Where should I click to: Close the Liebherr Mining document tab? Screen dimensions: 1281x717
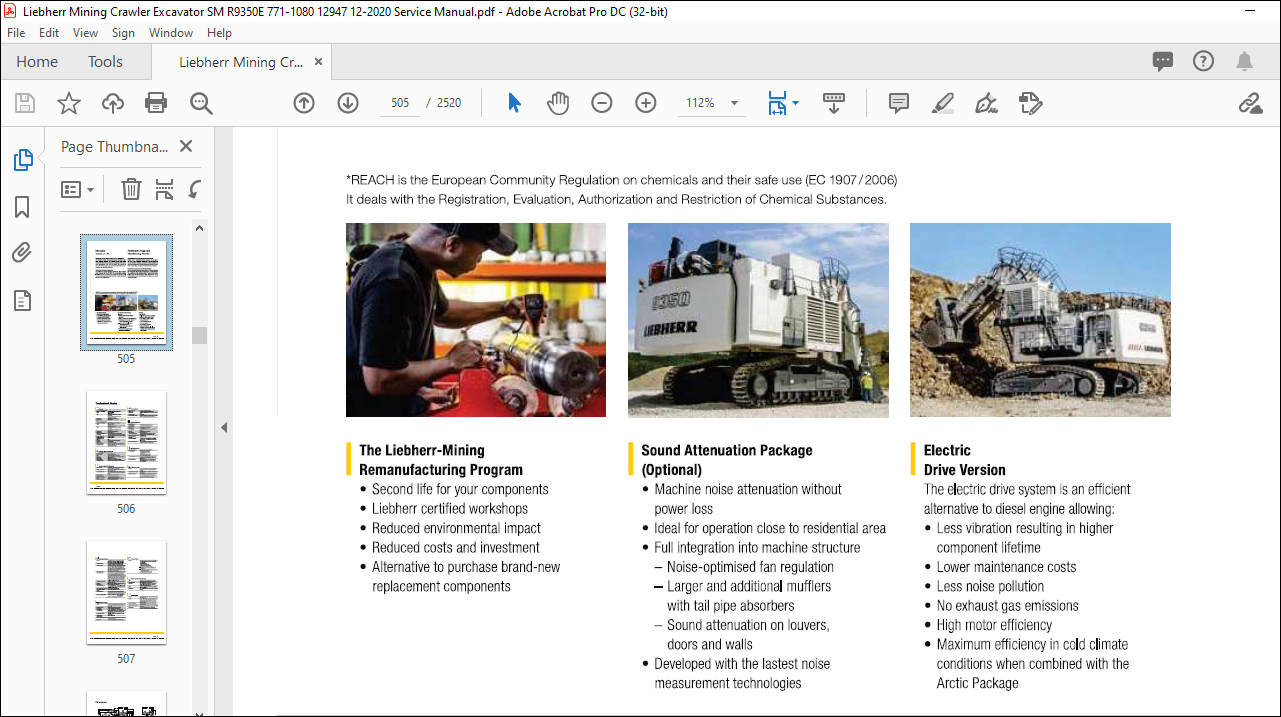coord(319,62)
